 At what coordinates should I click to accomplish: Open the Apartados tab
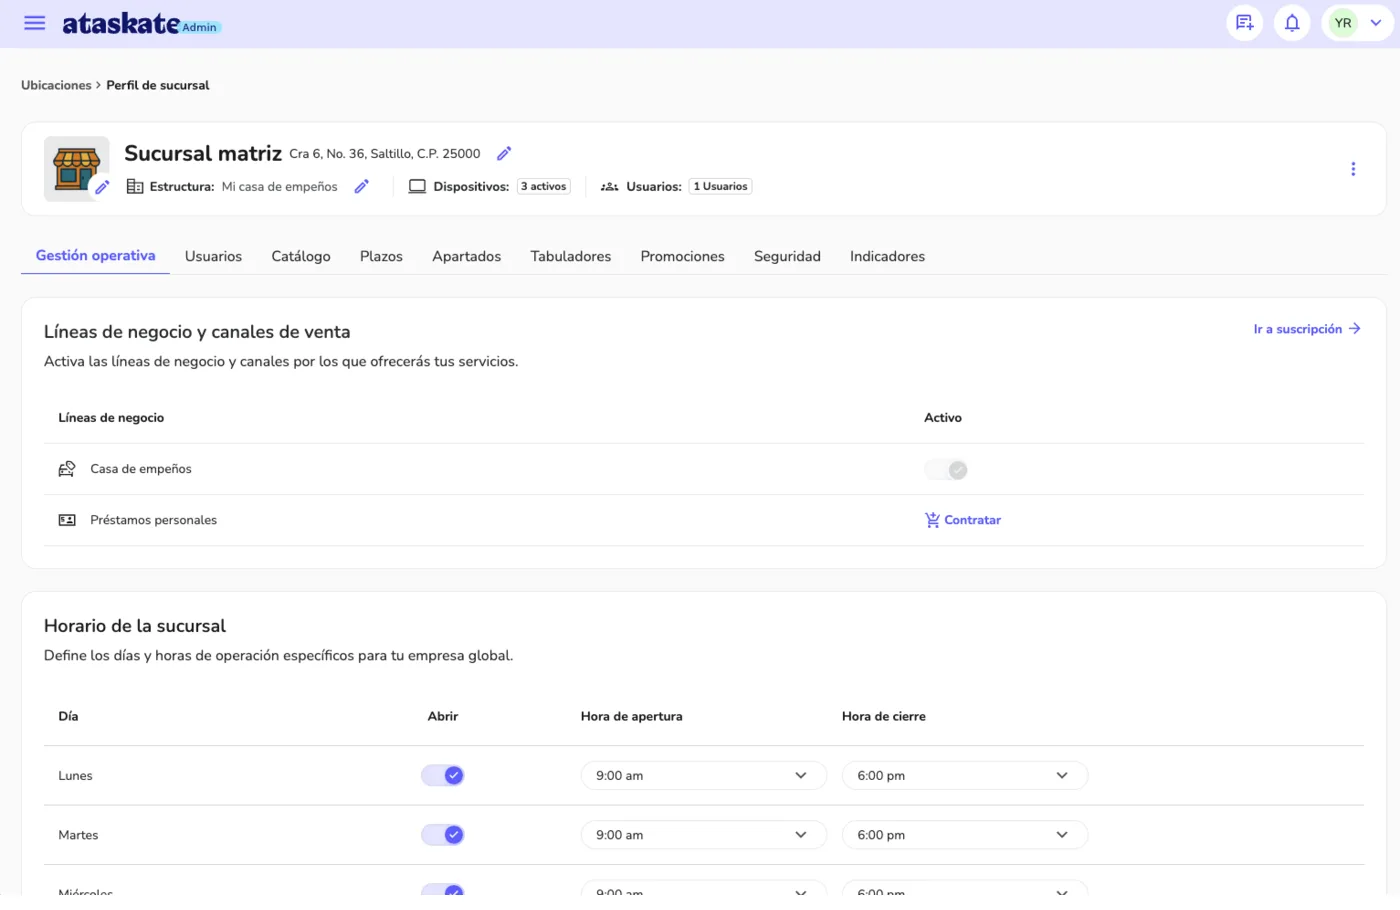click(x=467, y=257)
